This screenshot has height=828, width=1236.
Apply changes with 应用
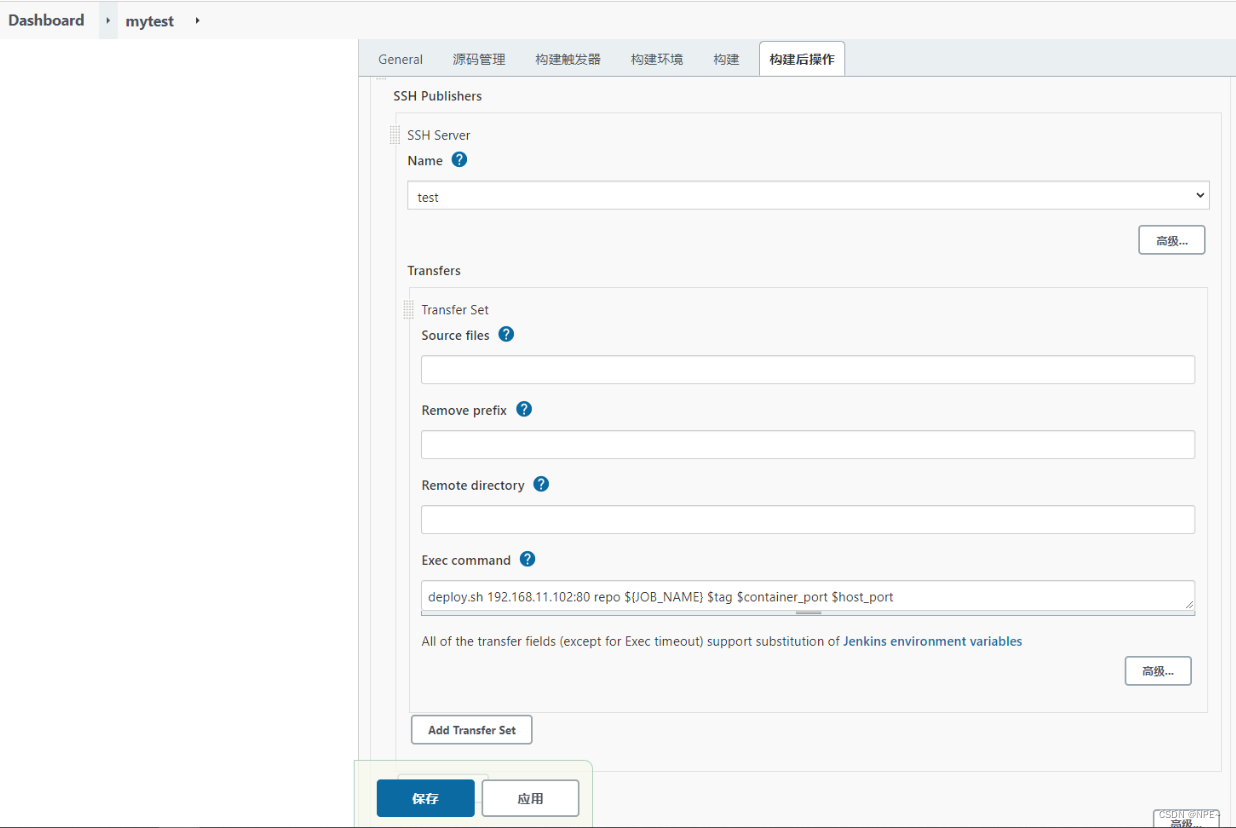[x=530, y=798]
